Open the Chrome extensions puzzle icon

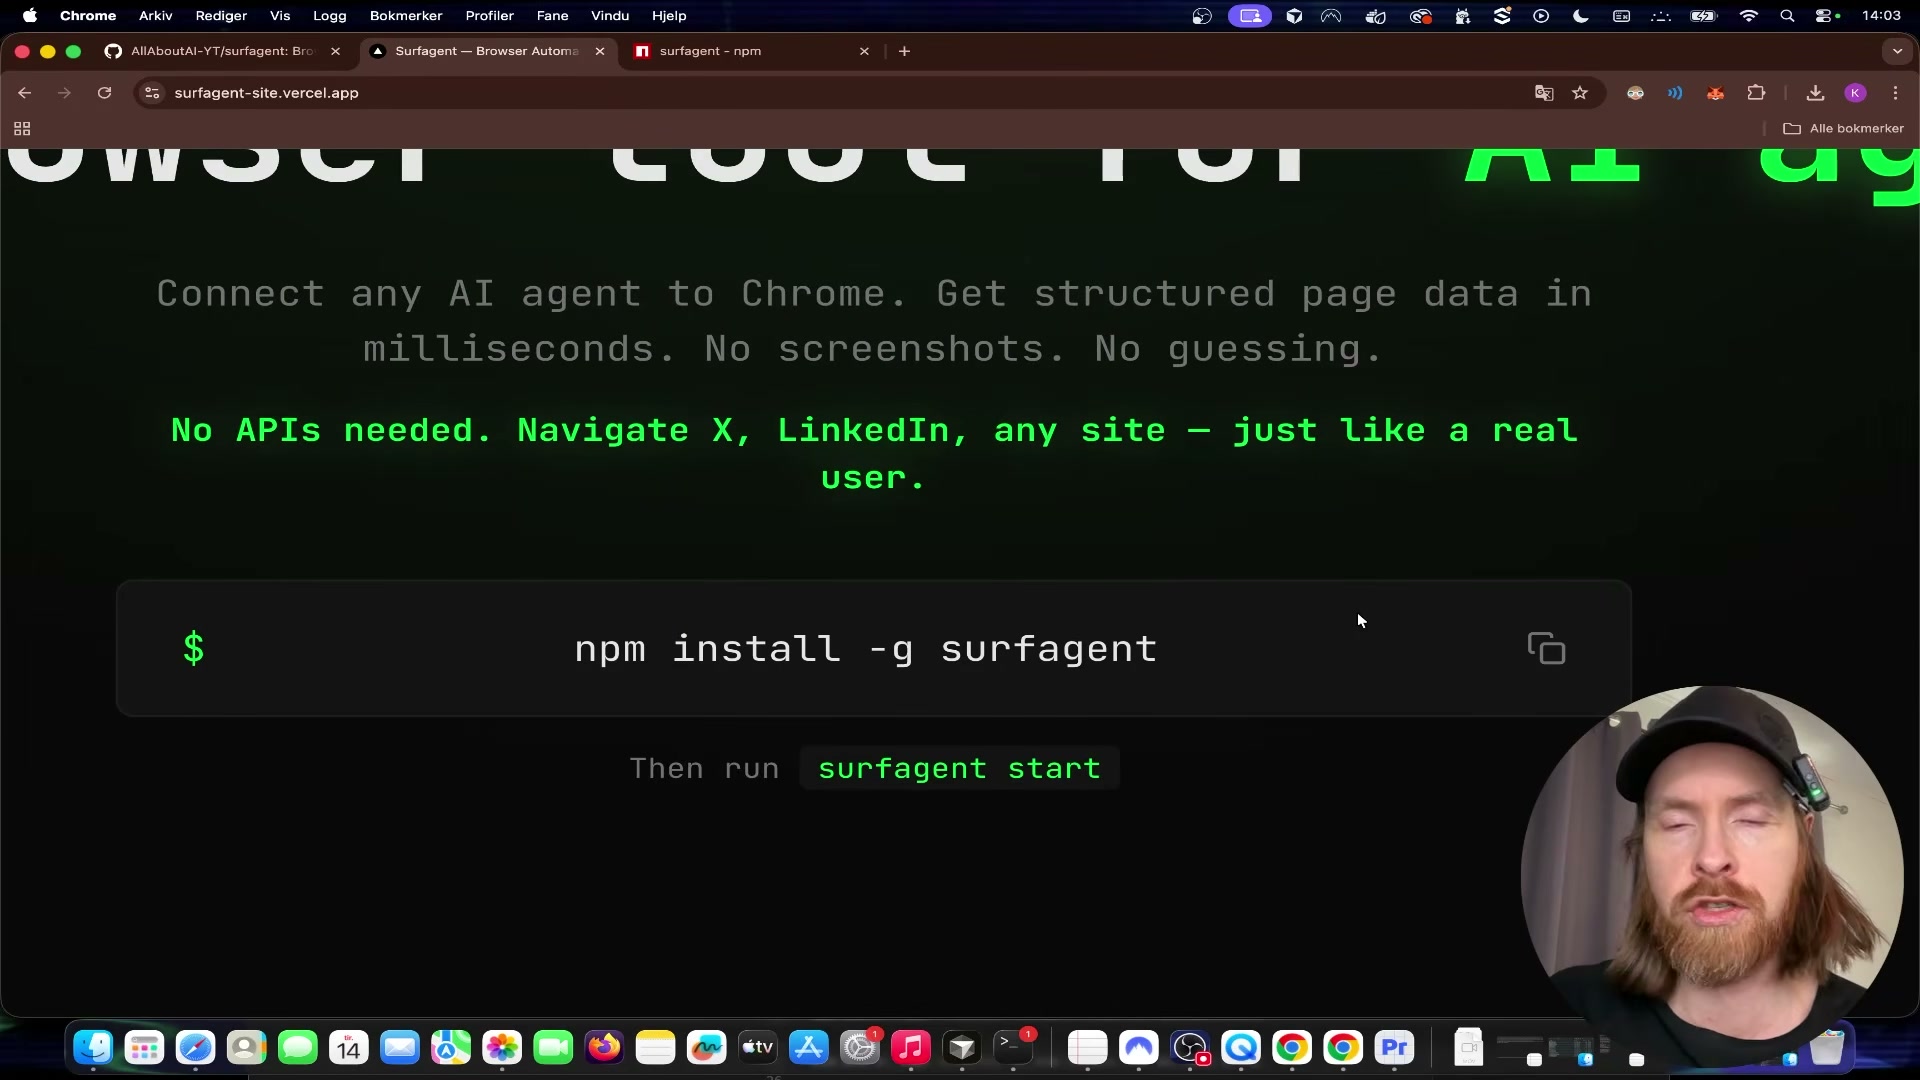coord(1757,93)
